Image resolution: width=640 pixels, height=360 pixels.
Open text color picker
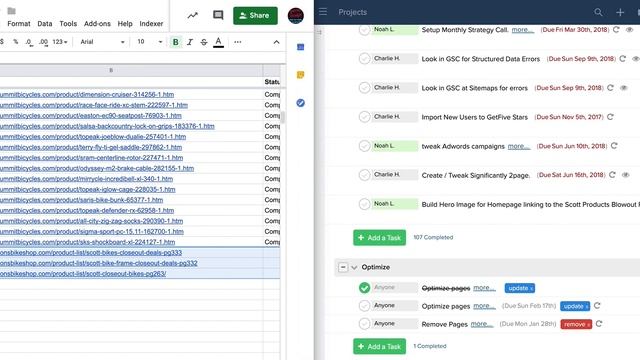point(218,42)
